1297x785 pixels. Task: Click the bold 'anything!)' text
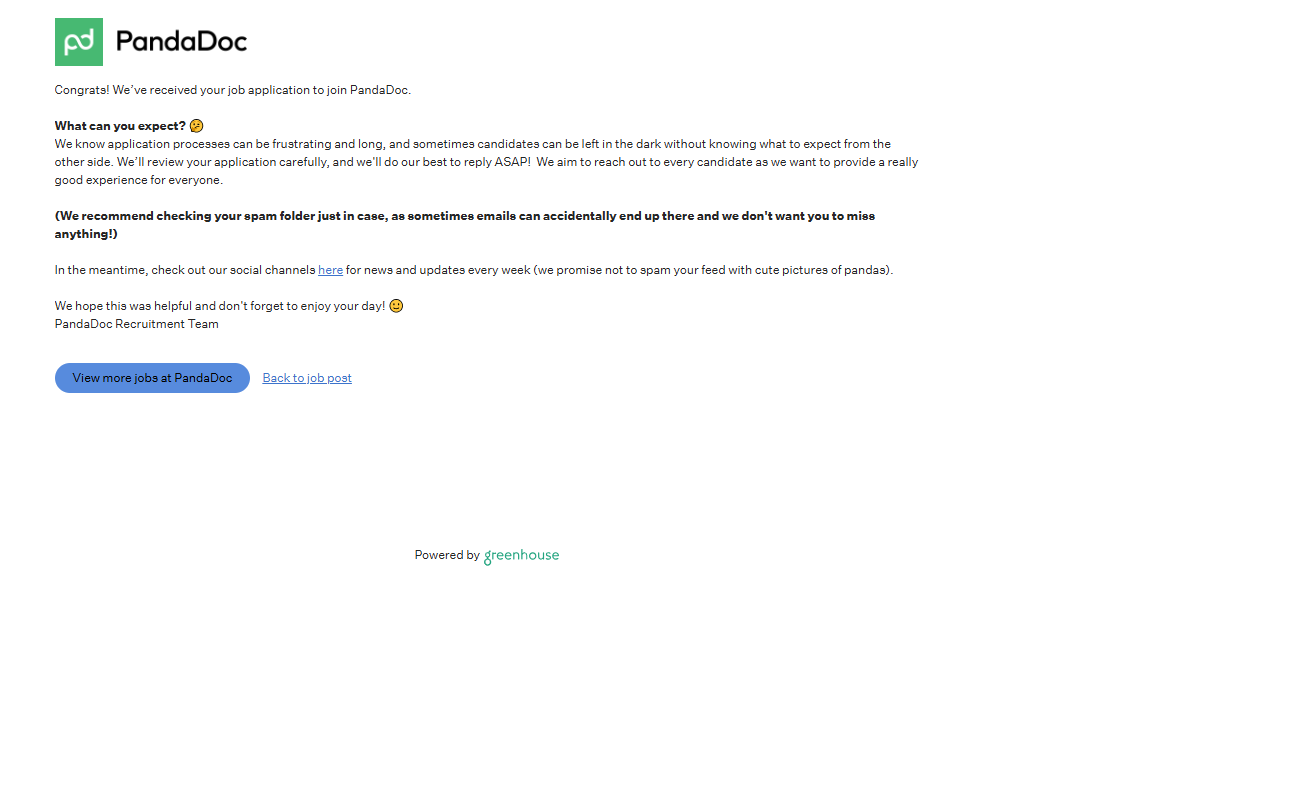click(86, 234)
